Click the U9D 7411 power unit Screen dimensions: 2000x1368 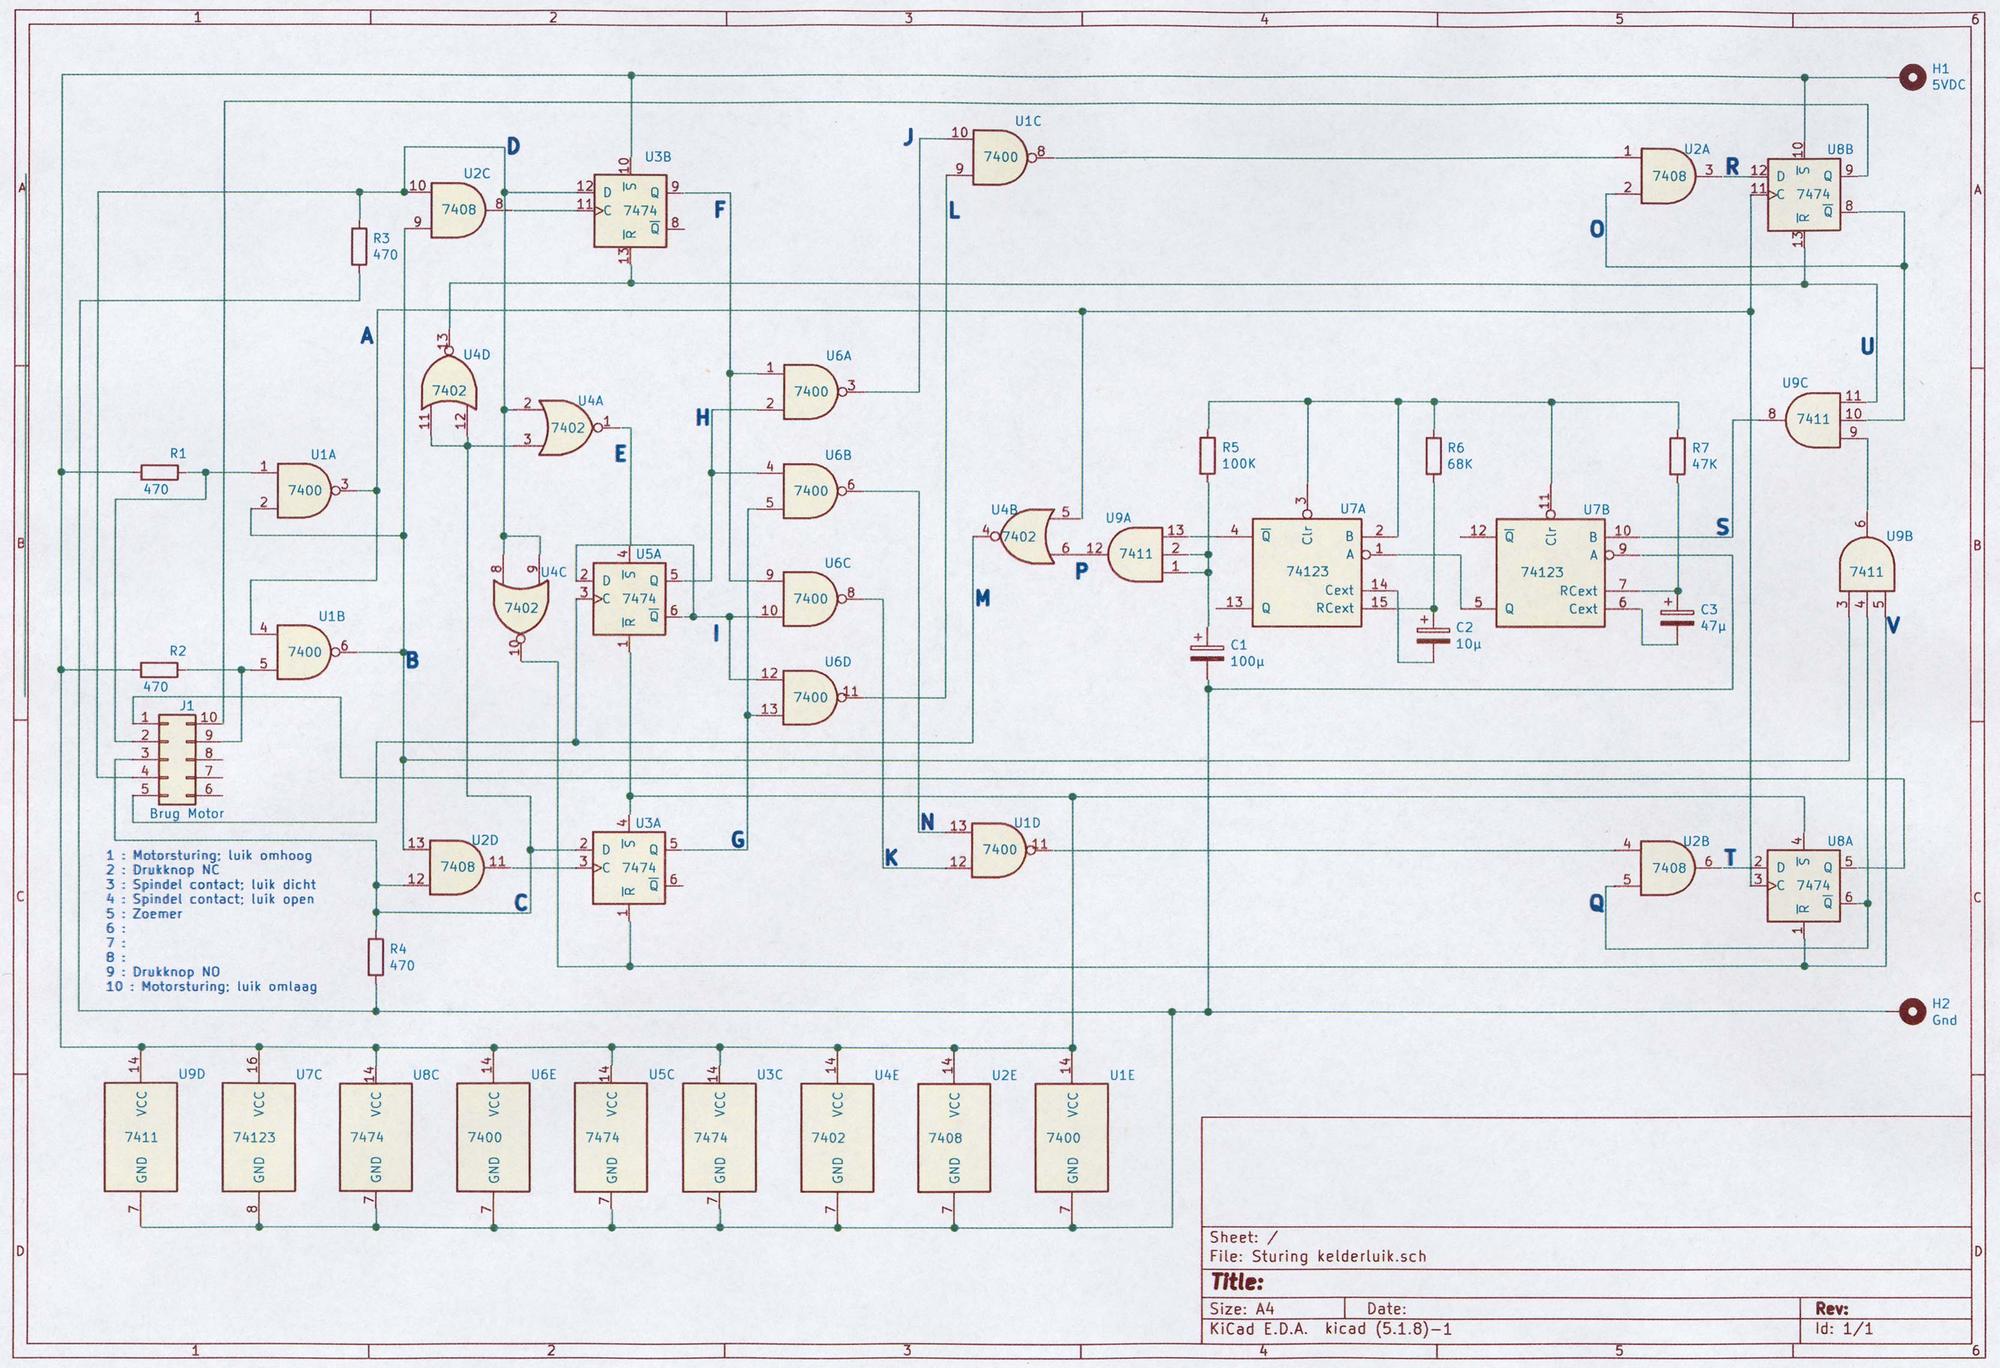pyautogui.click(x=141, y=1137)
